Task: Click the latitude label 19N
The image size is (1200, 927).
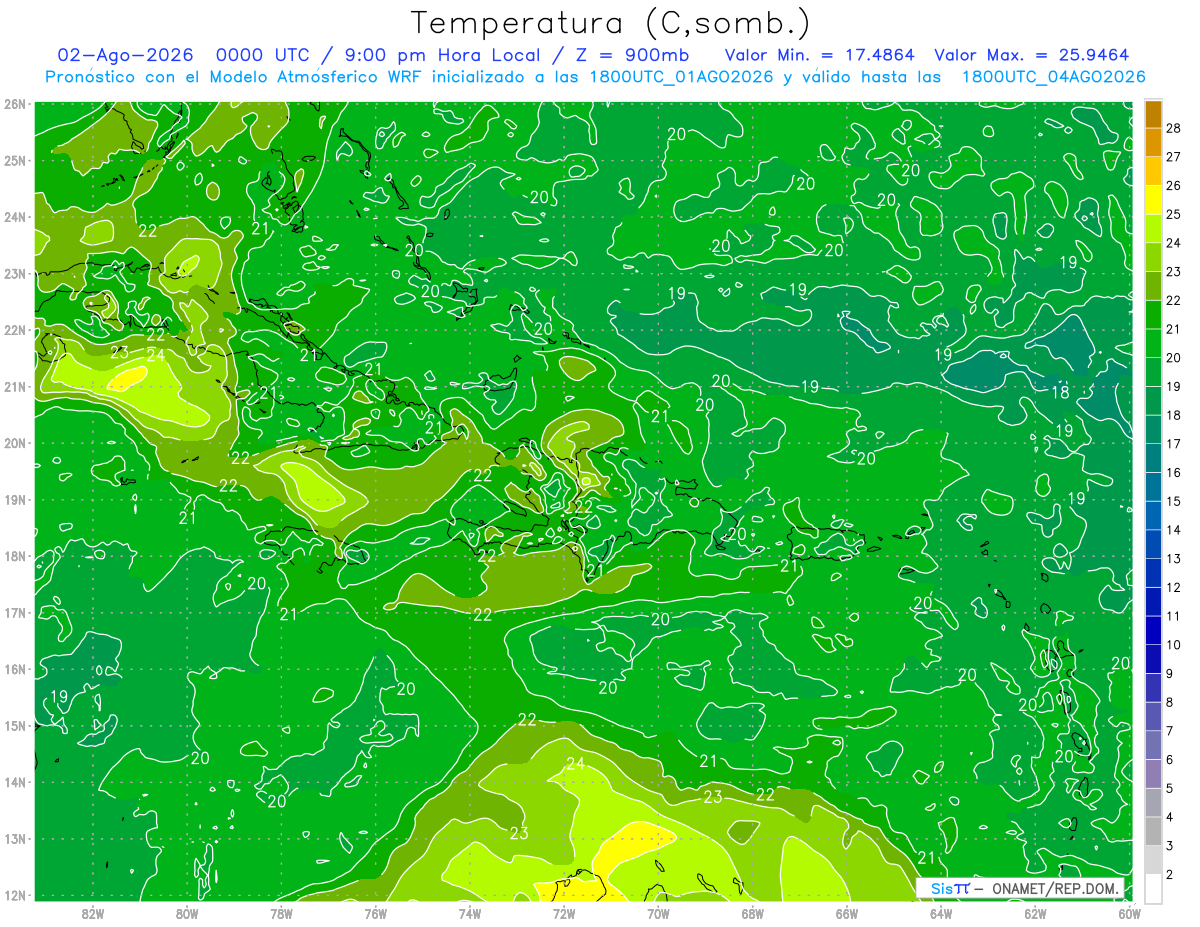Action: coord(15,500)
